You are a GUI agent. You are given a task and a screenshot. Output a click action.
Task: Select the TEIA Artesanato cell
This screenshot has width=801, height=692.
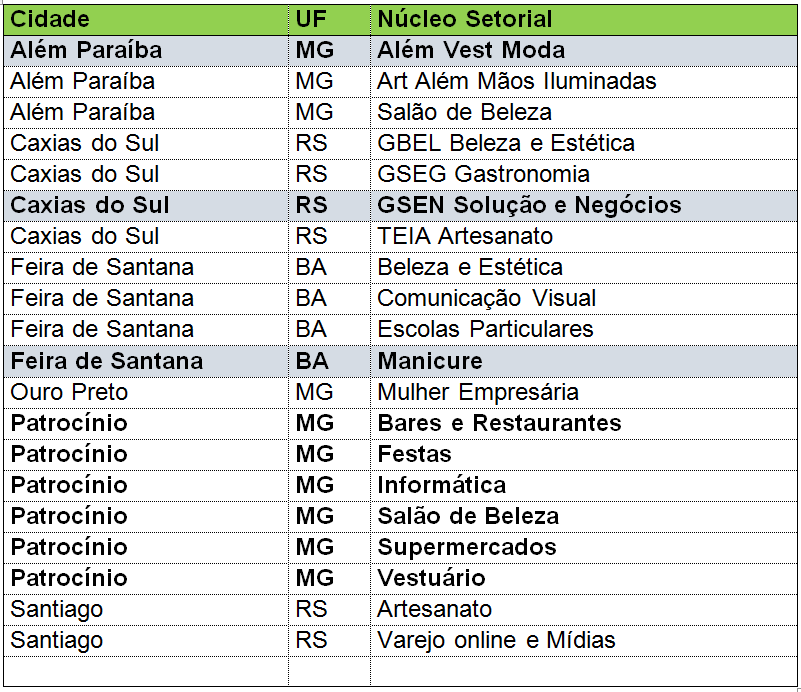584,236
